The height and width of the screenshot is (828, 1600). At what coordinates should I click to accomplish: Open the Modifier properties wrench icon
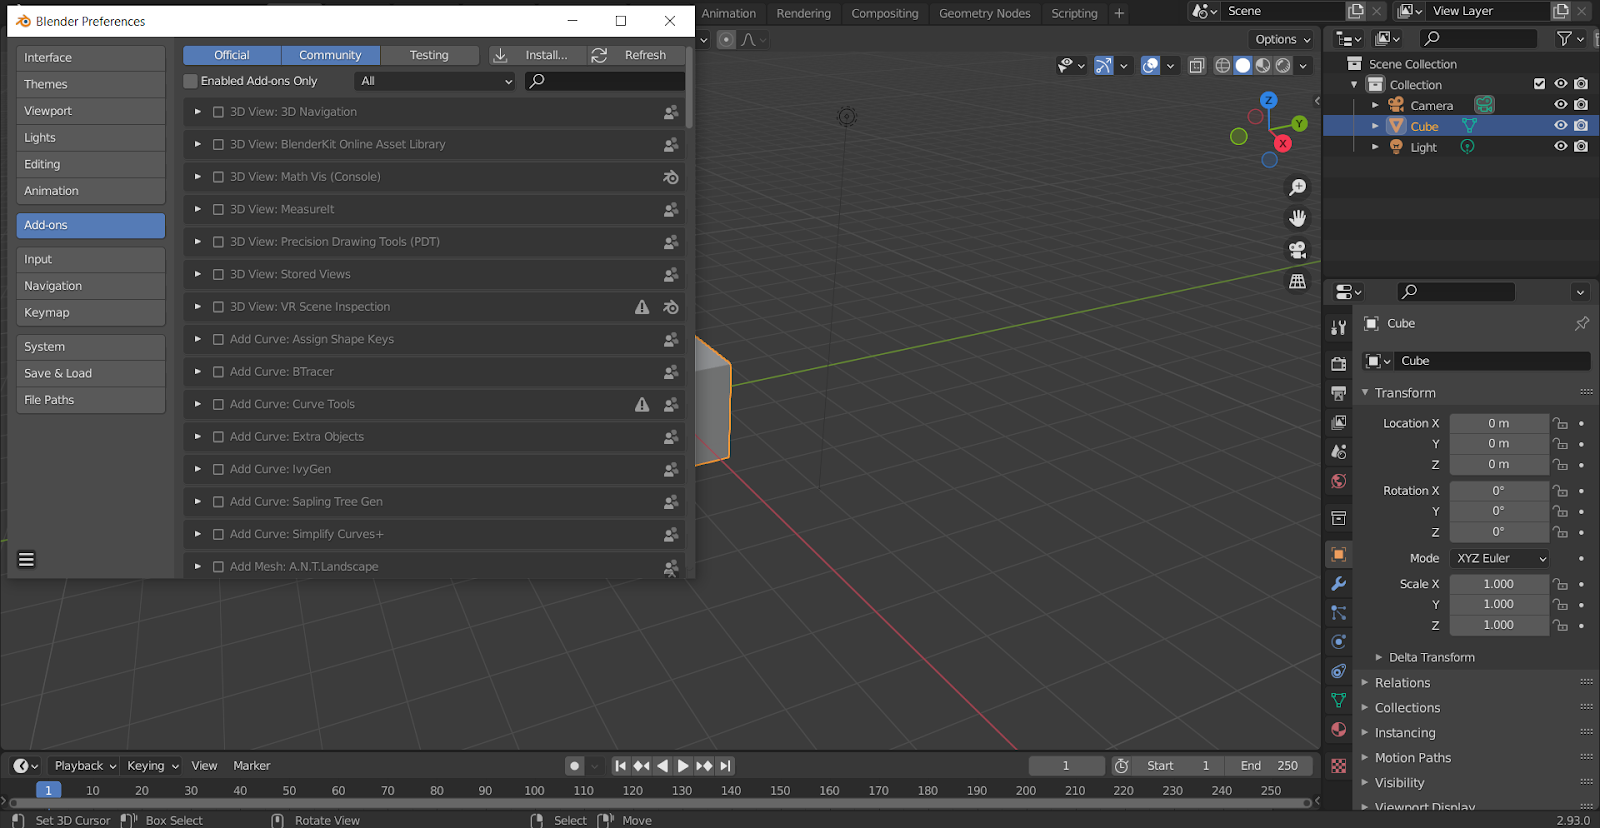(1338, 583)
